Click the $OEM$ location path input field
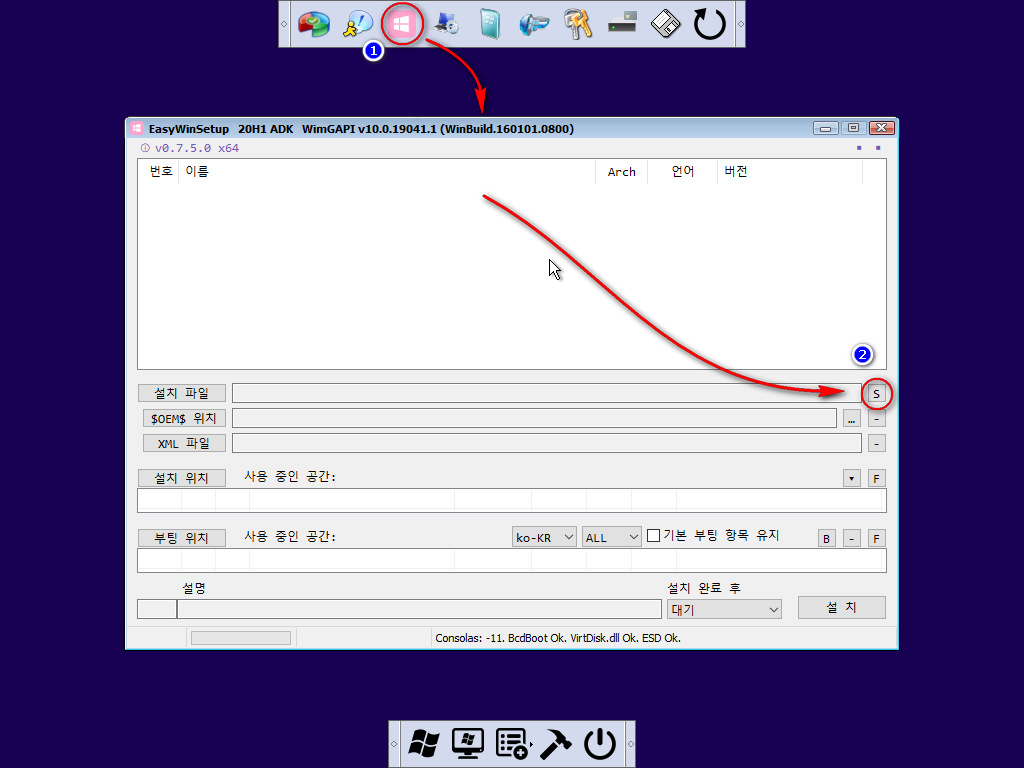Screen dimensions: 1024x768 coord(534,418)
